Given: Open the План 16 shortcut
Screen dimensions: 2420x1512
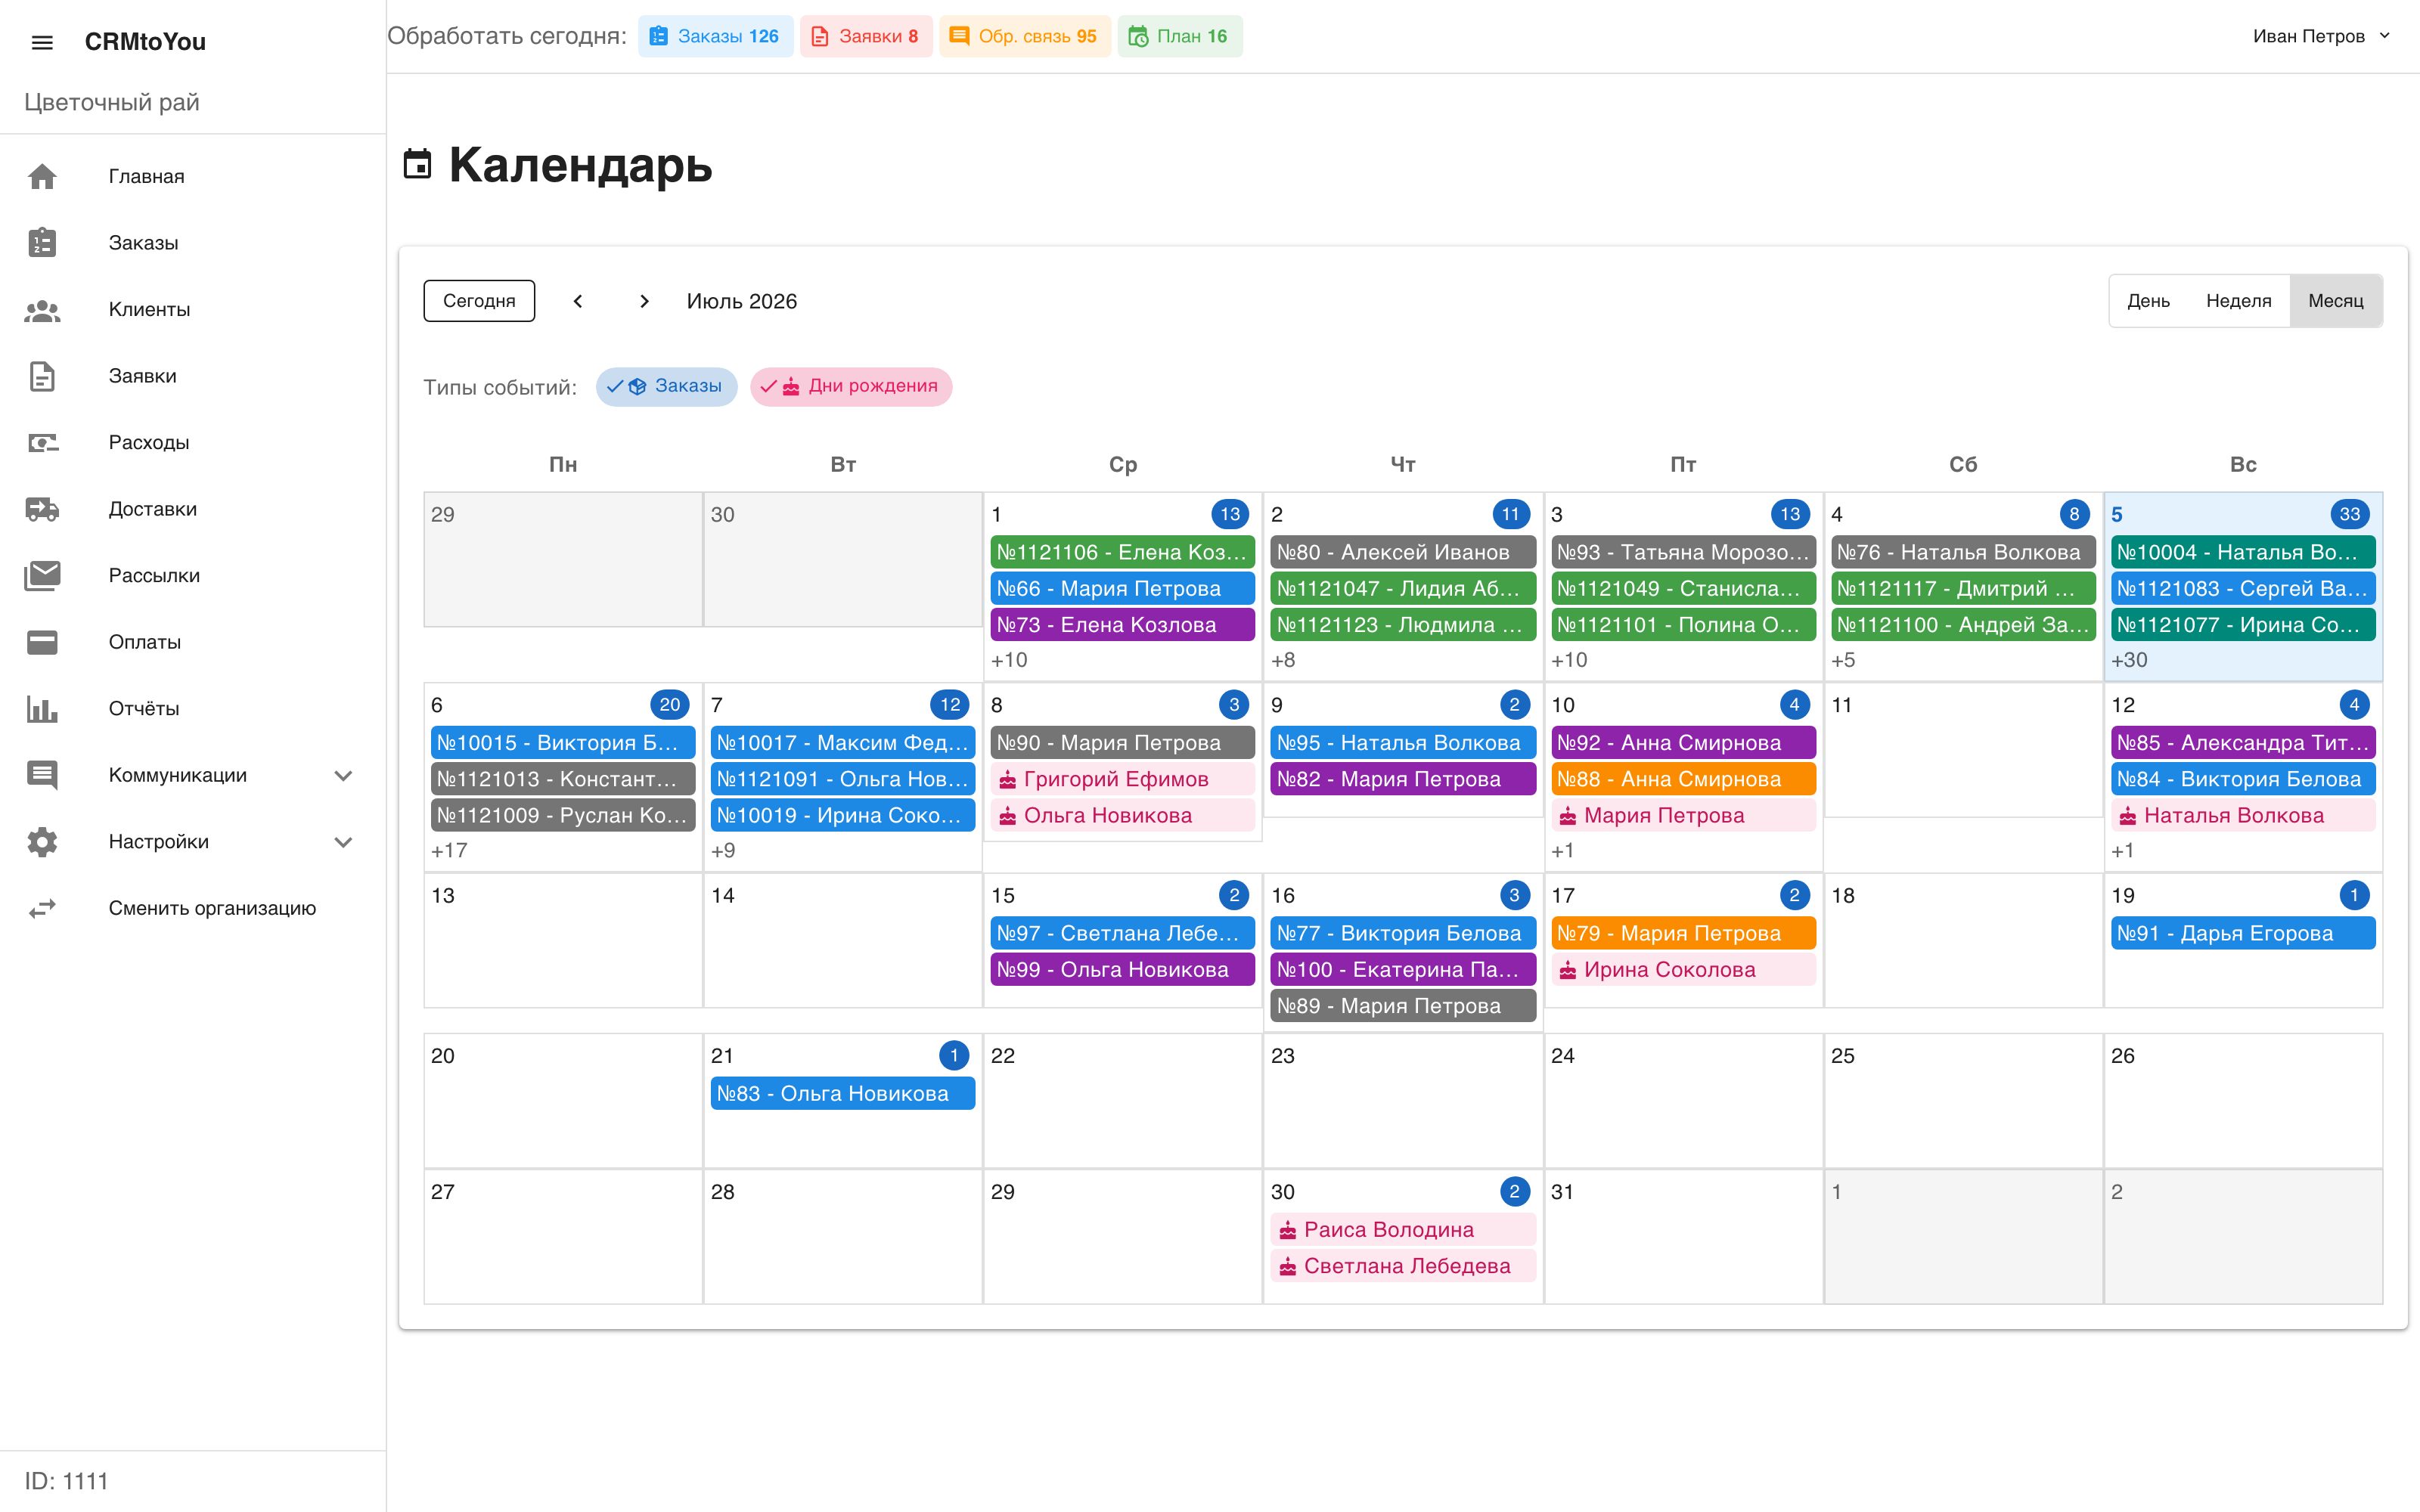Looking at the screenshot, I should point(1179,36).
